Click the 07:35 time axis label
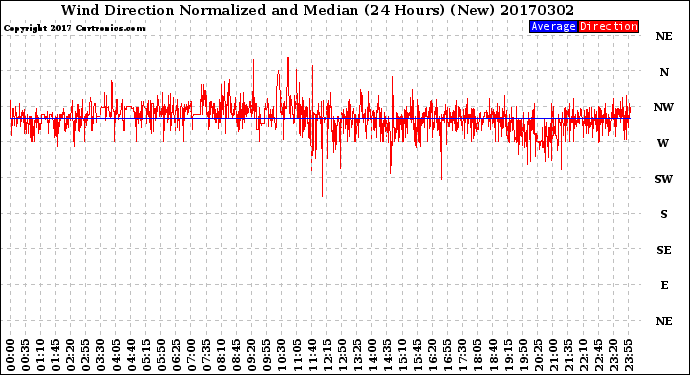The width and height of the screenshot is (690, 375). (x=206, y=355)
